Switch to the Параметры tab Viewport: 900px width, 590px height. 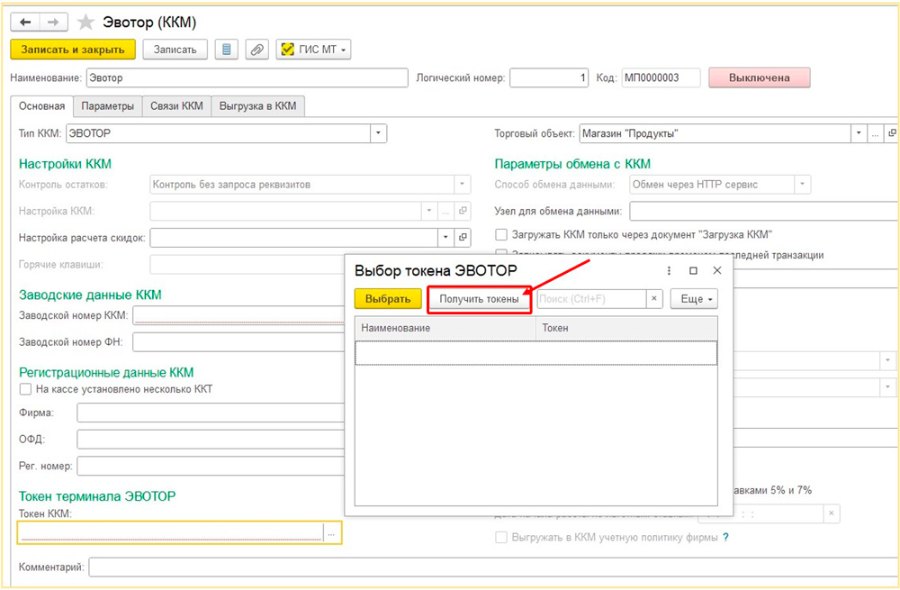pyautogui.click(x=107, y=106)
